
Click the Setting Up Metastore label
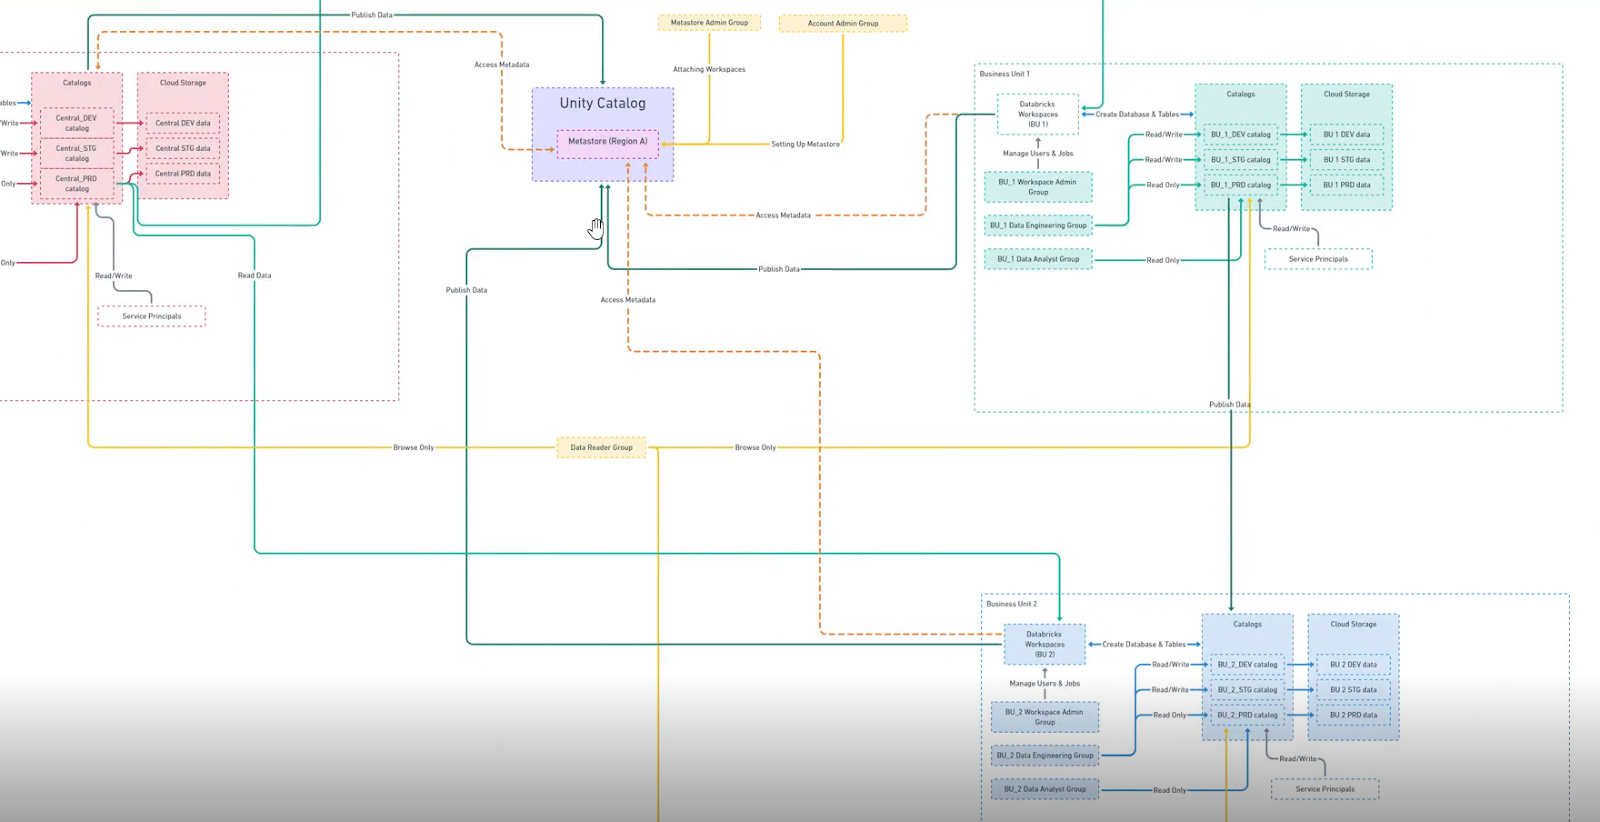click(805, 144)
